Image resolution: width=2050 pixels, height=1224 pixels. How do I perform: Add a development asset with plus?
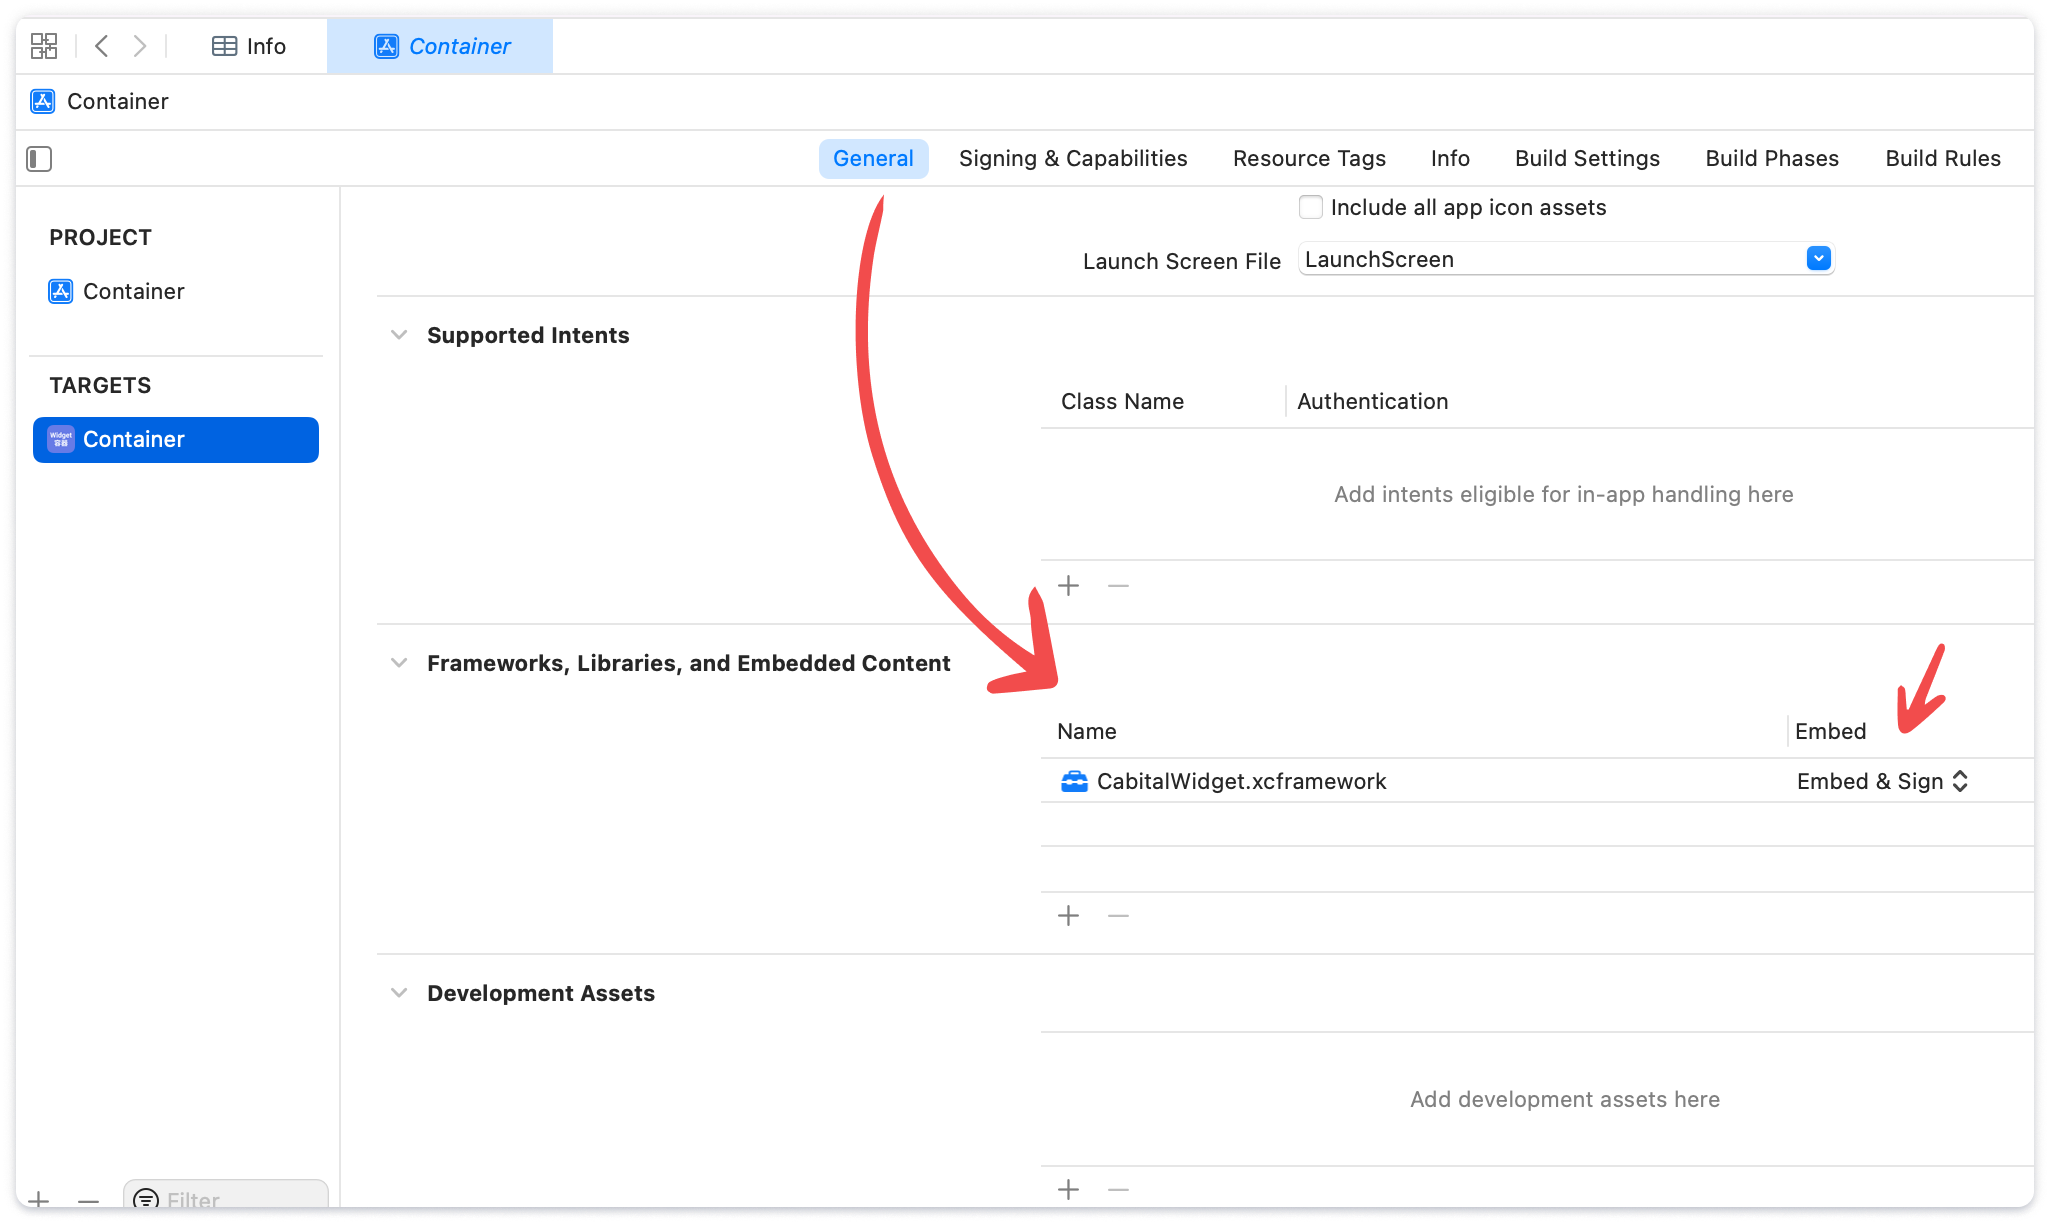(1069, 1189)
